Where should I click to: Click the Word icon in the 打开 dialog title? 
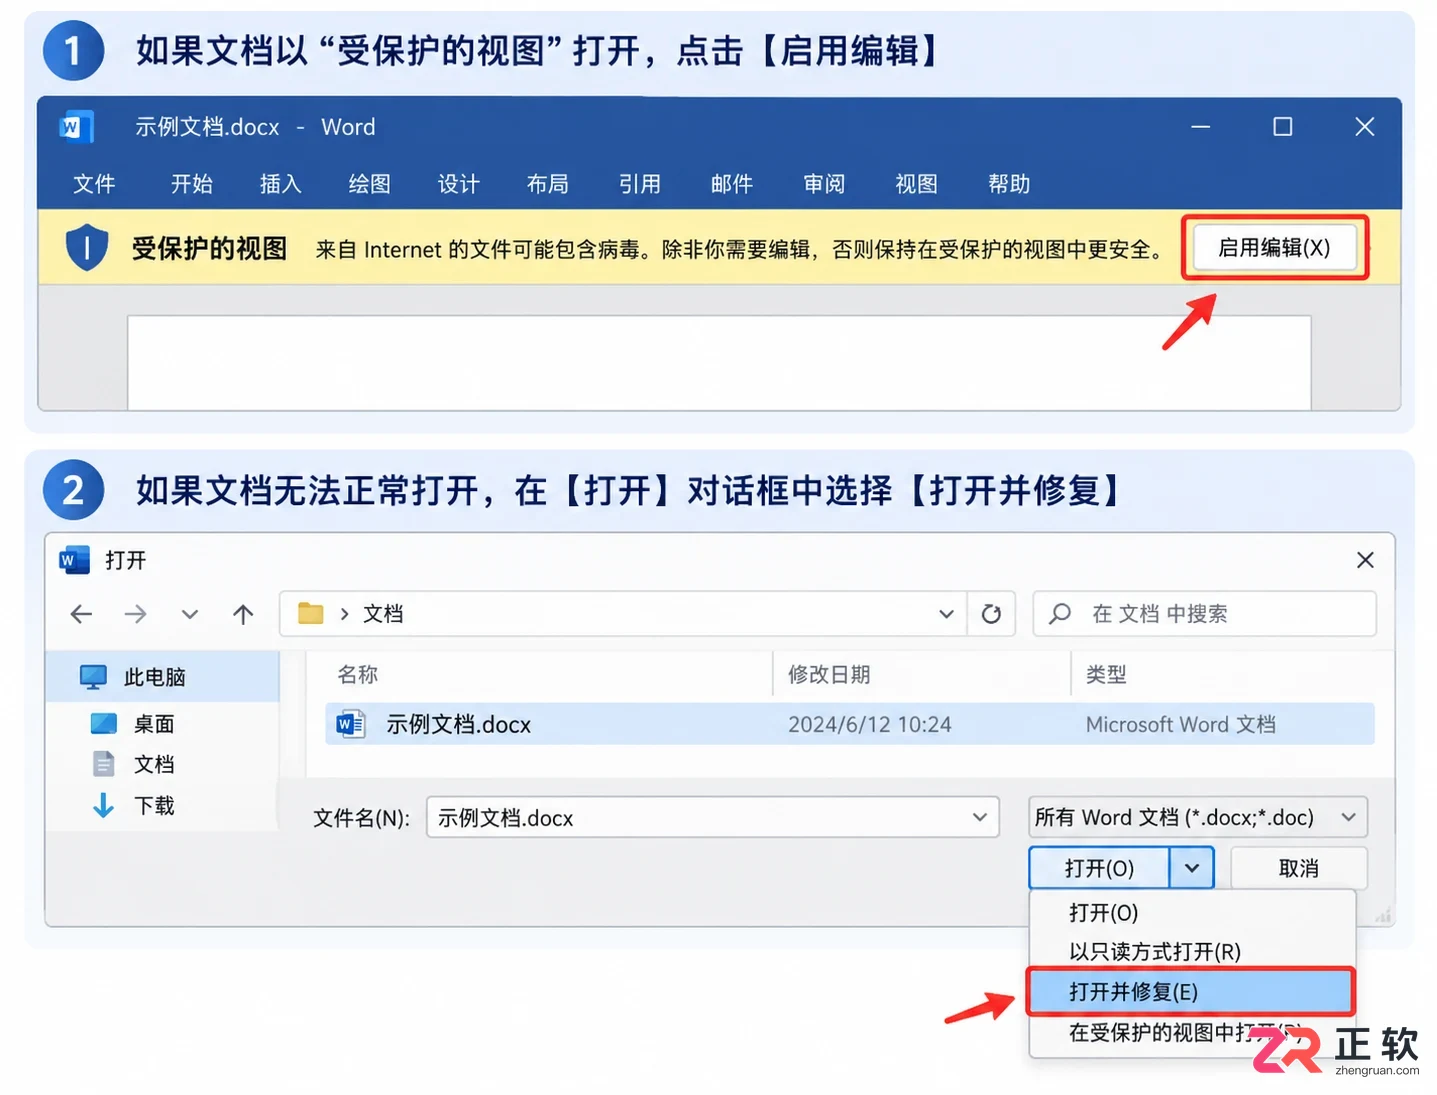click(74, 560)
